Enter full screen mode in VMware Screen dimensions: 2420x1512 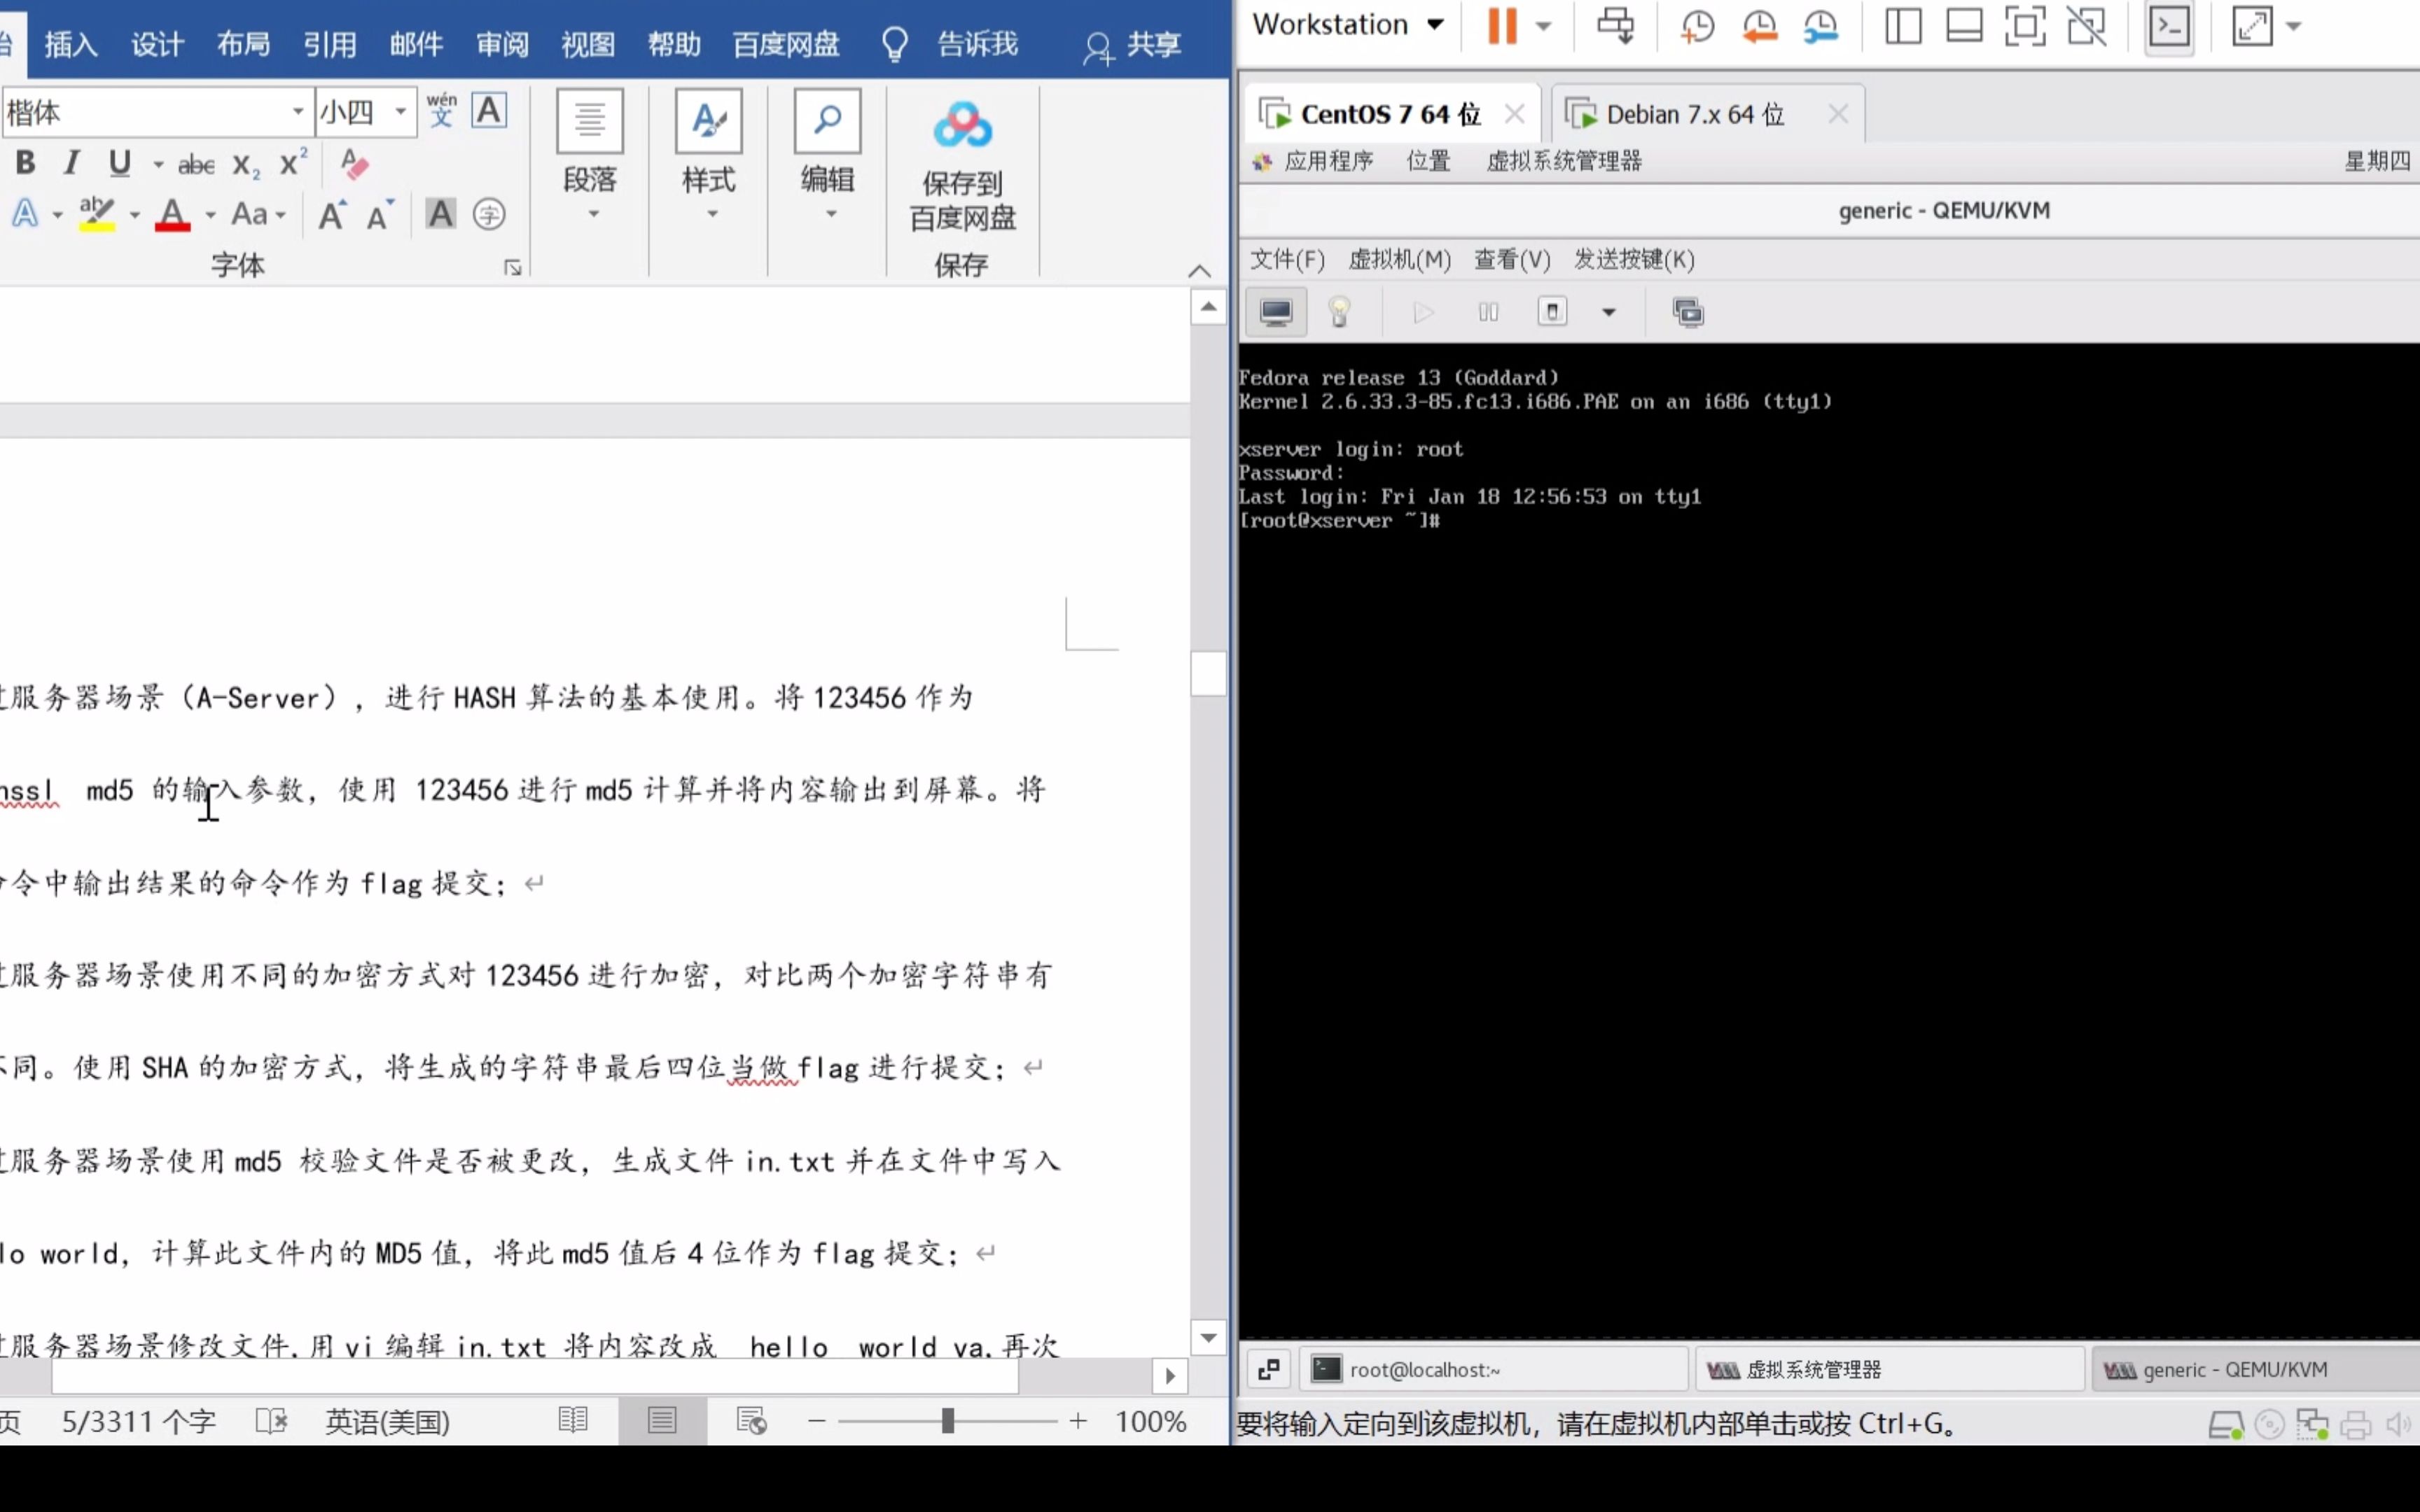tap(2025, 27)
